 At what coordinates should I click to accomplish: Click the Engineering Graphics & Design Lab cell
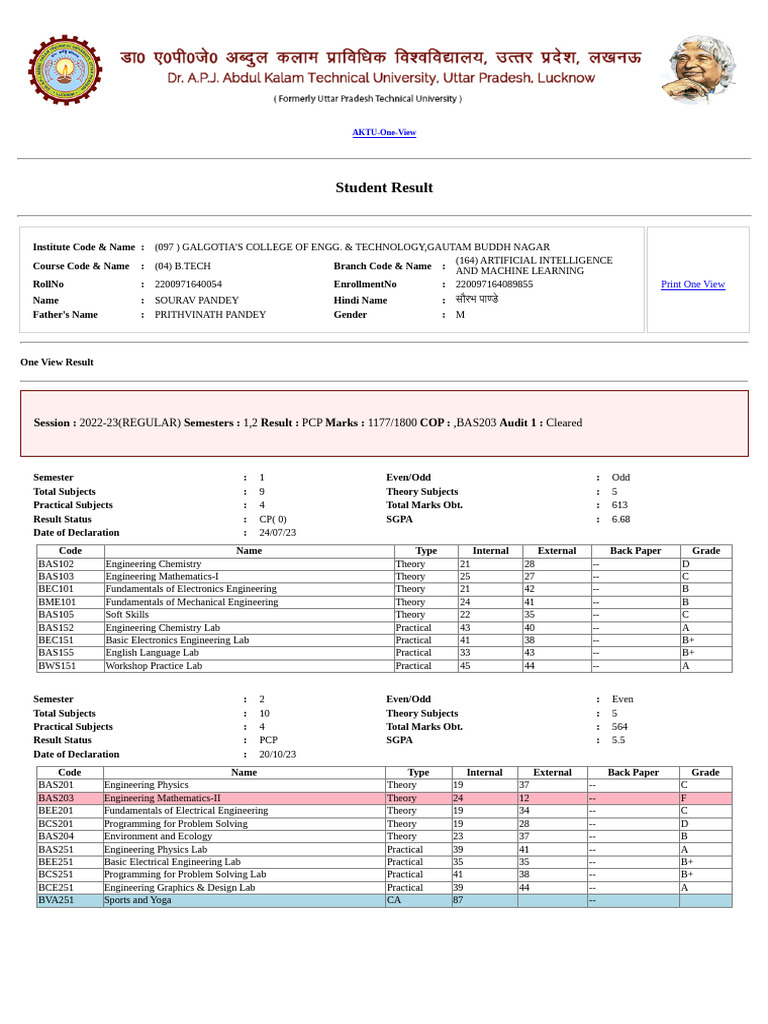point(244,888)
